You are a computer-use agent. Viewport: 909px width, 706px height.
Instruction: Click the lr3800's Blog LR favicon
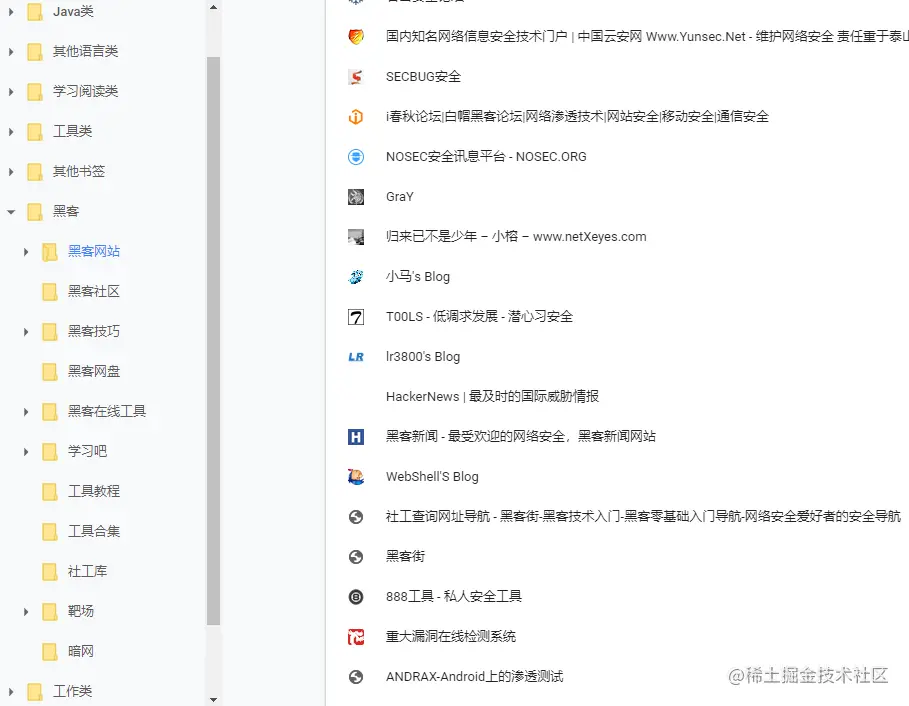coord(356,356)
